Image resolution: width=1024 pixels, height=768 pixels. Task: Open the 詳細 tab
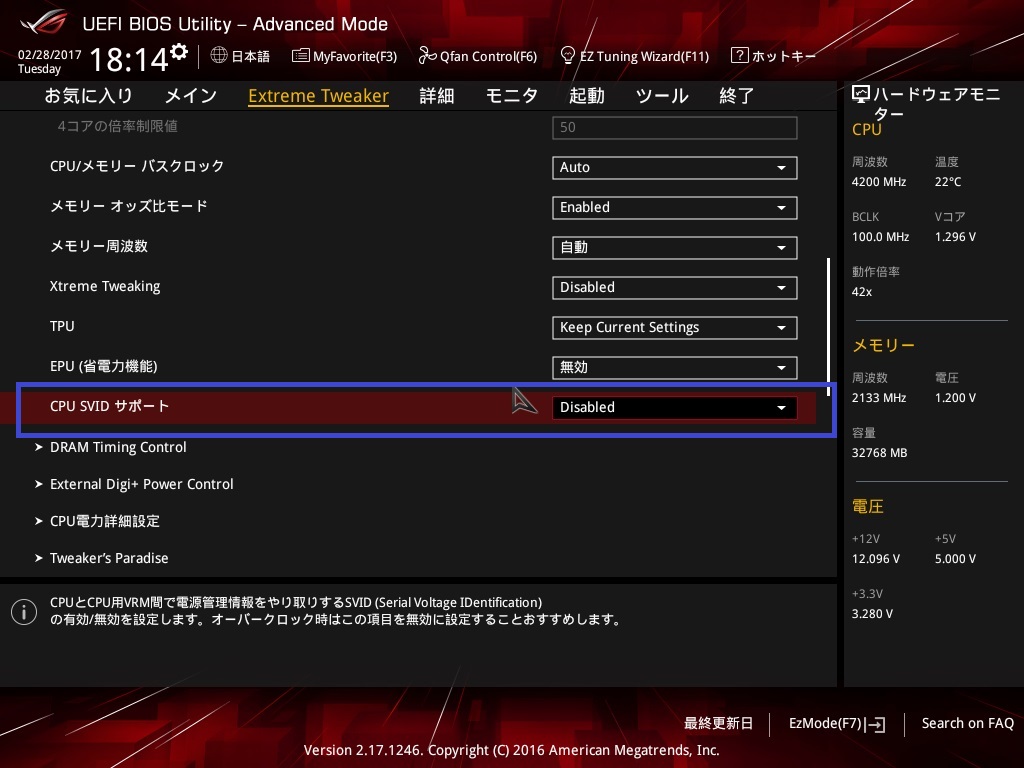click(x=437, y=96)
